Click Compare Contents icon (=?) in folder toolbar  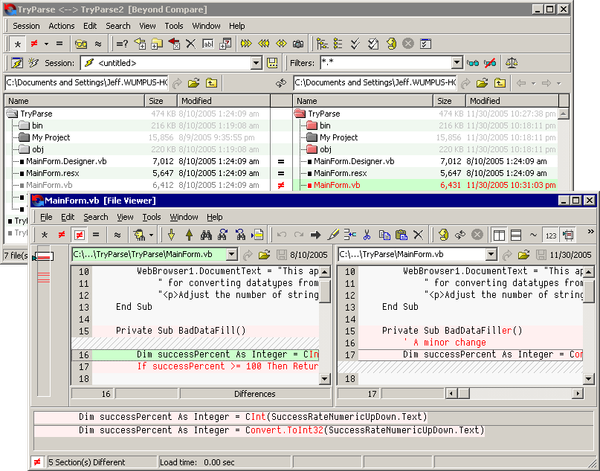tap(122, 44)
